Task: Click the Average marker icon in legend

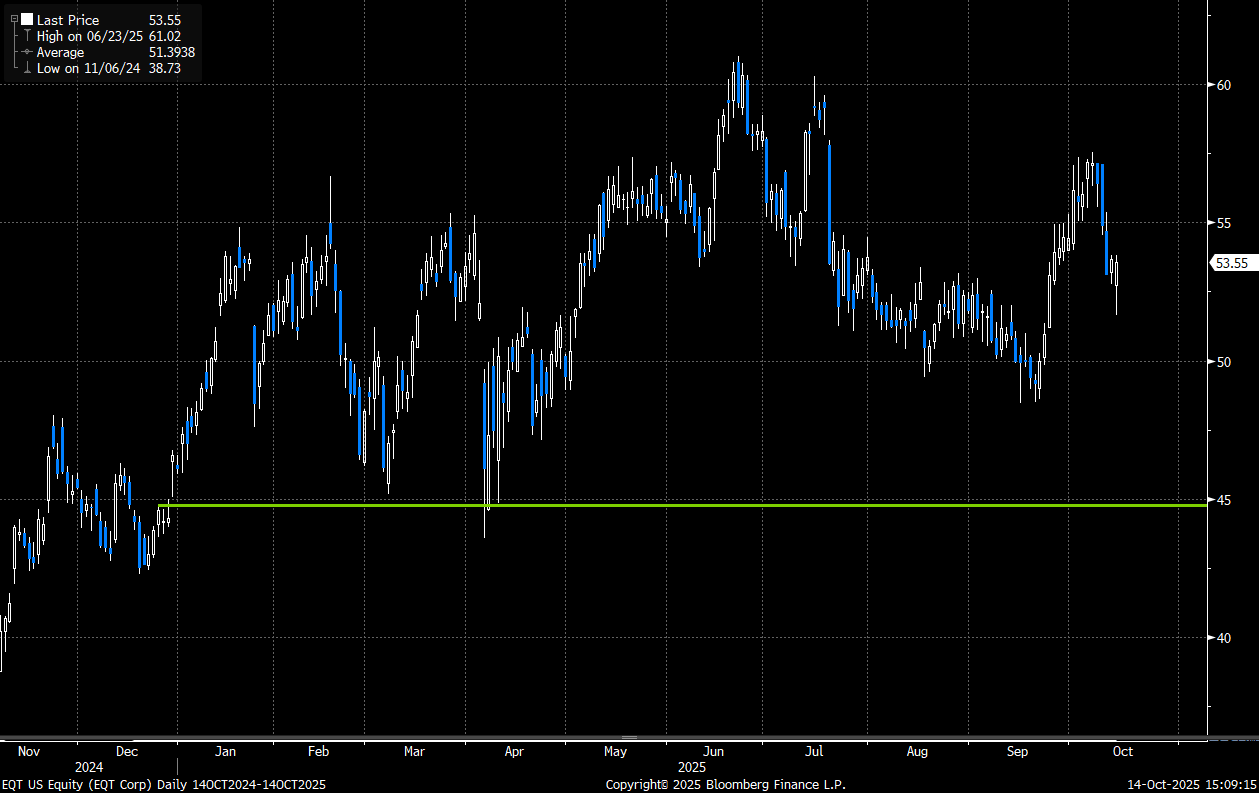Action: pos(27,52)
